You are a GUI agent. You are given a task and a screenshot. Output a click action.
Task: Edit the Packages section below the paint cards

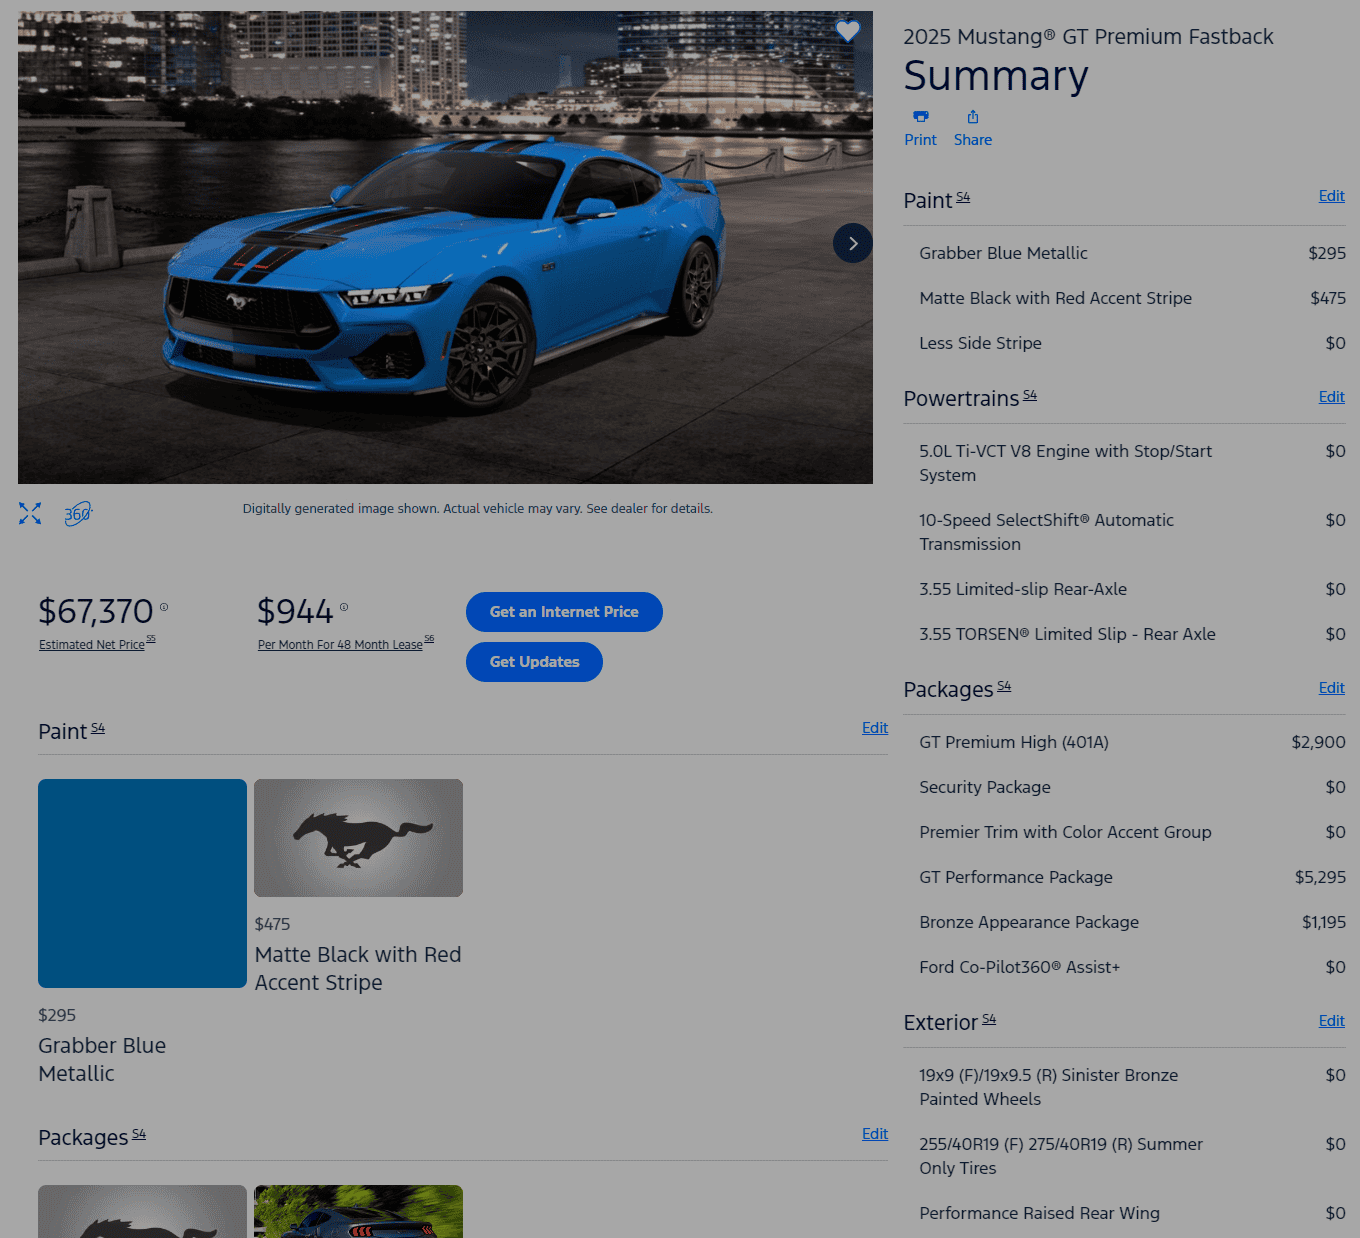875,1134
